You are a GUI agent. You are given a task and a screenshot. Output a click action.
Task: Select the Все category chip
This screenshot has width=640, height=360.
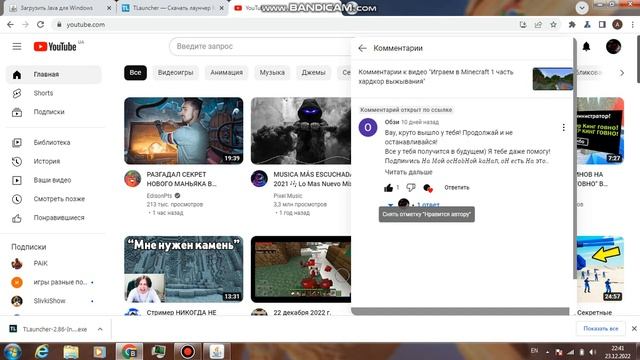(135, 73)
